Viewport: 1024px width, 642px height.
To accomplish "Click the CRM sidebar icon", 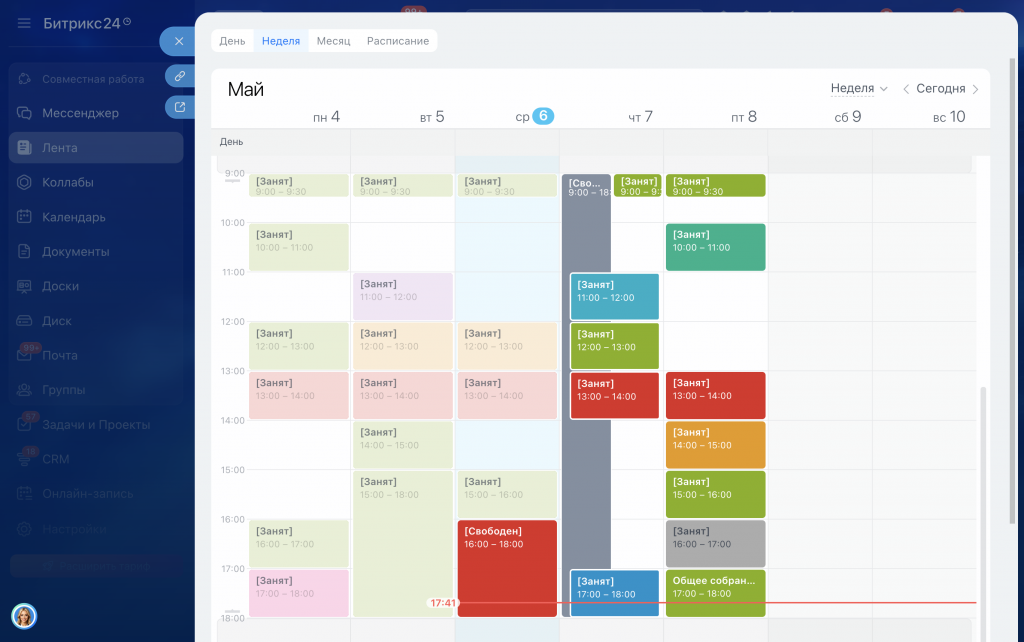I will pyautogui.click(x=24, y=459).
